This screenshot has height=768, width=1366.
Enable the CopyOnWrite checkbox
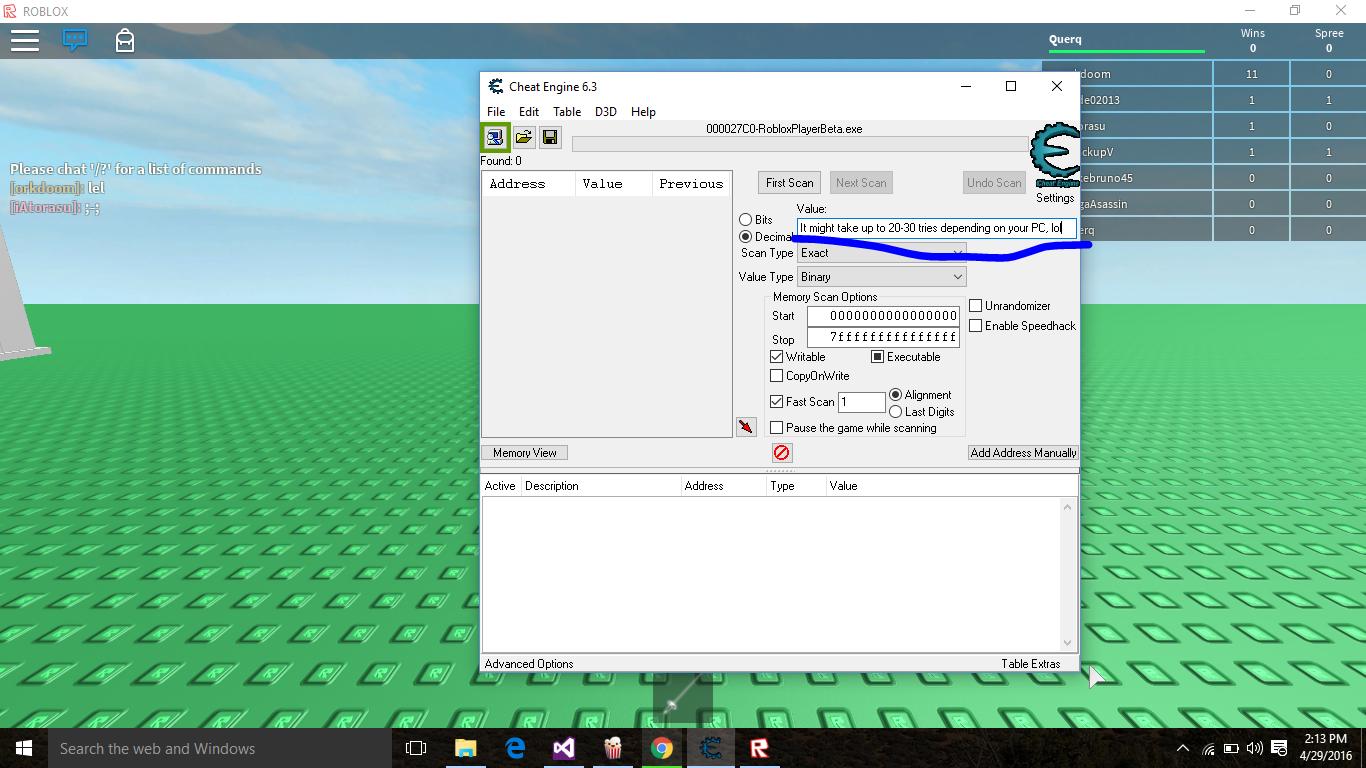777,376
